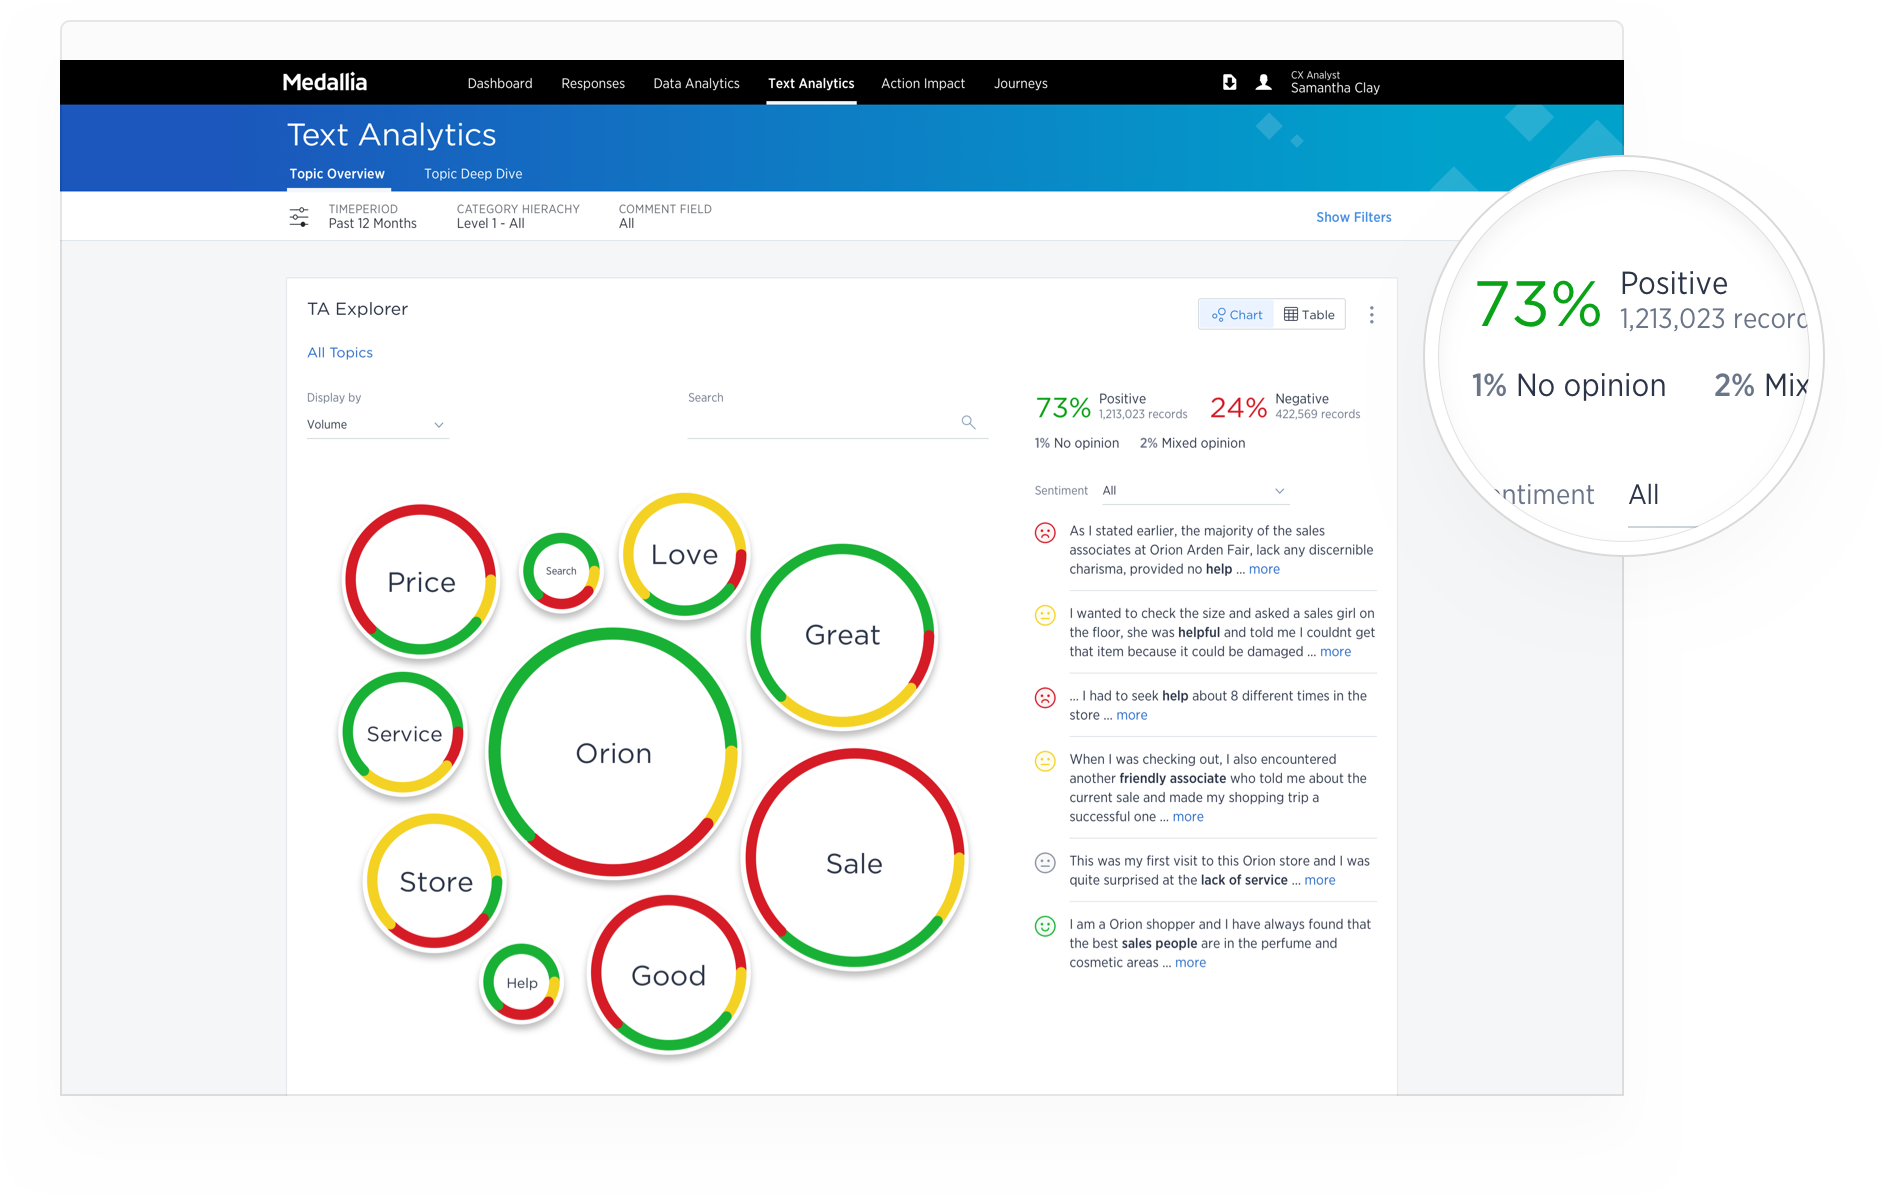This screenshot has width=1884, height=1196.
Task: Open the Display by Volume dropdown
Action: coord(377,424)
